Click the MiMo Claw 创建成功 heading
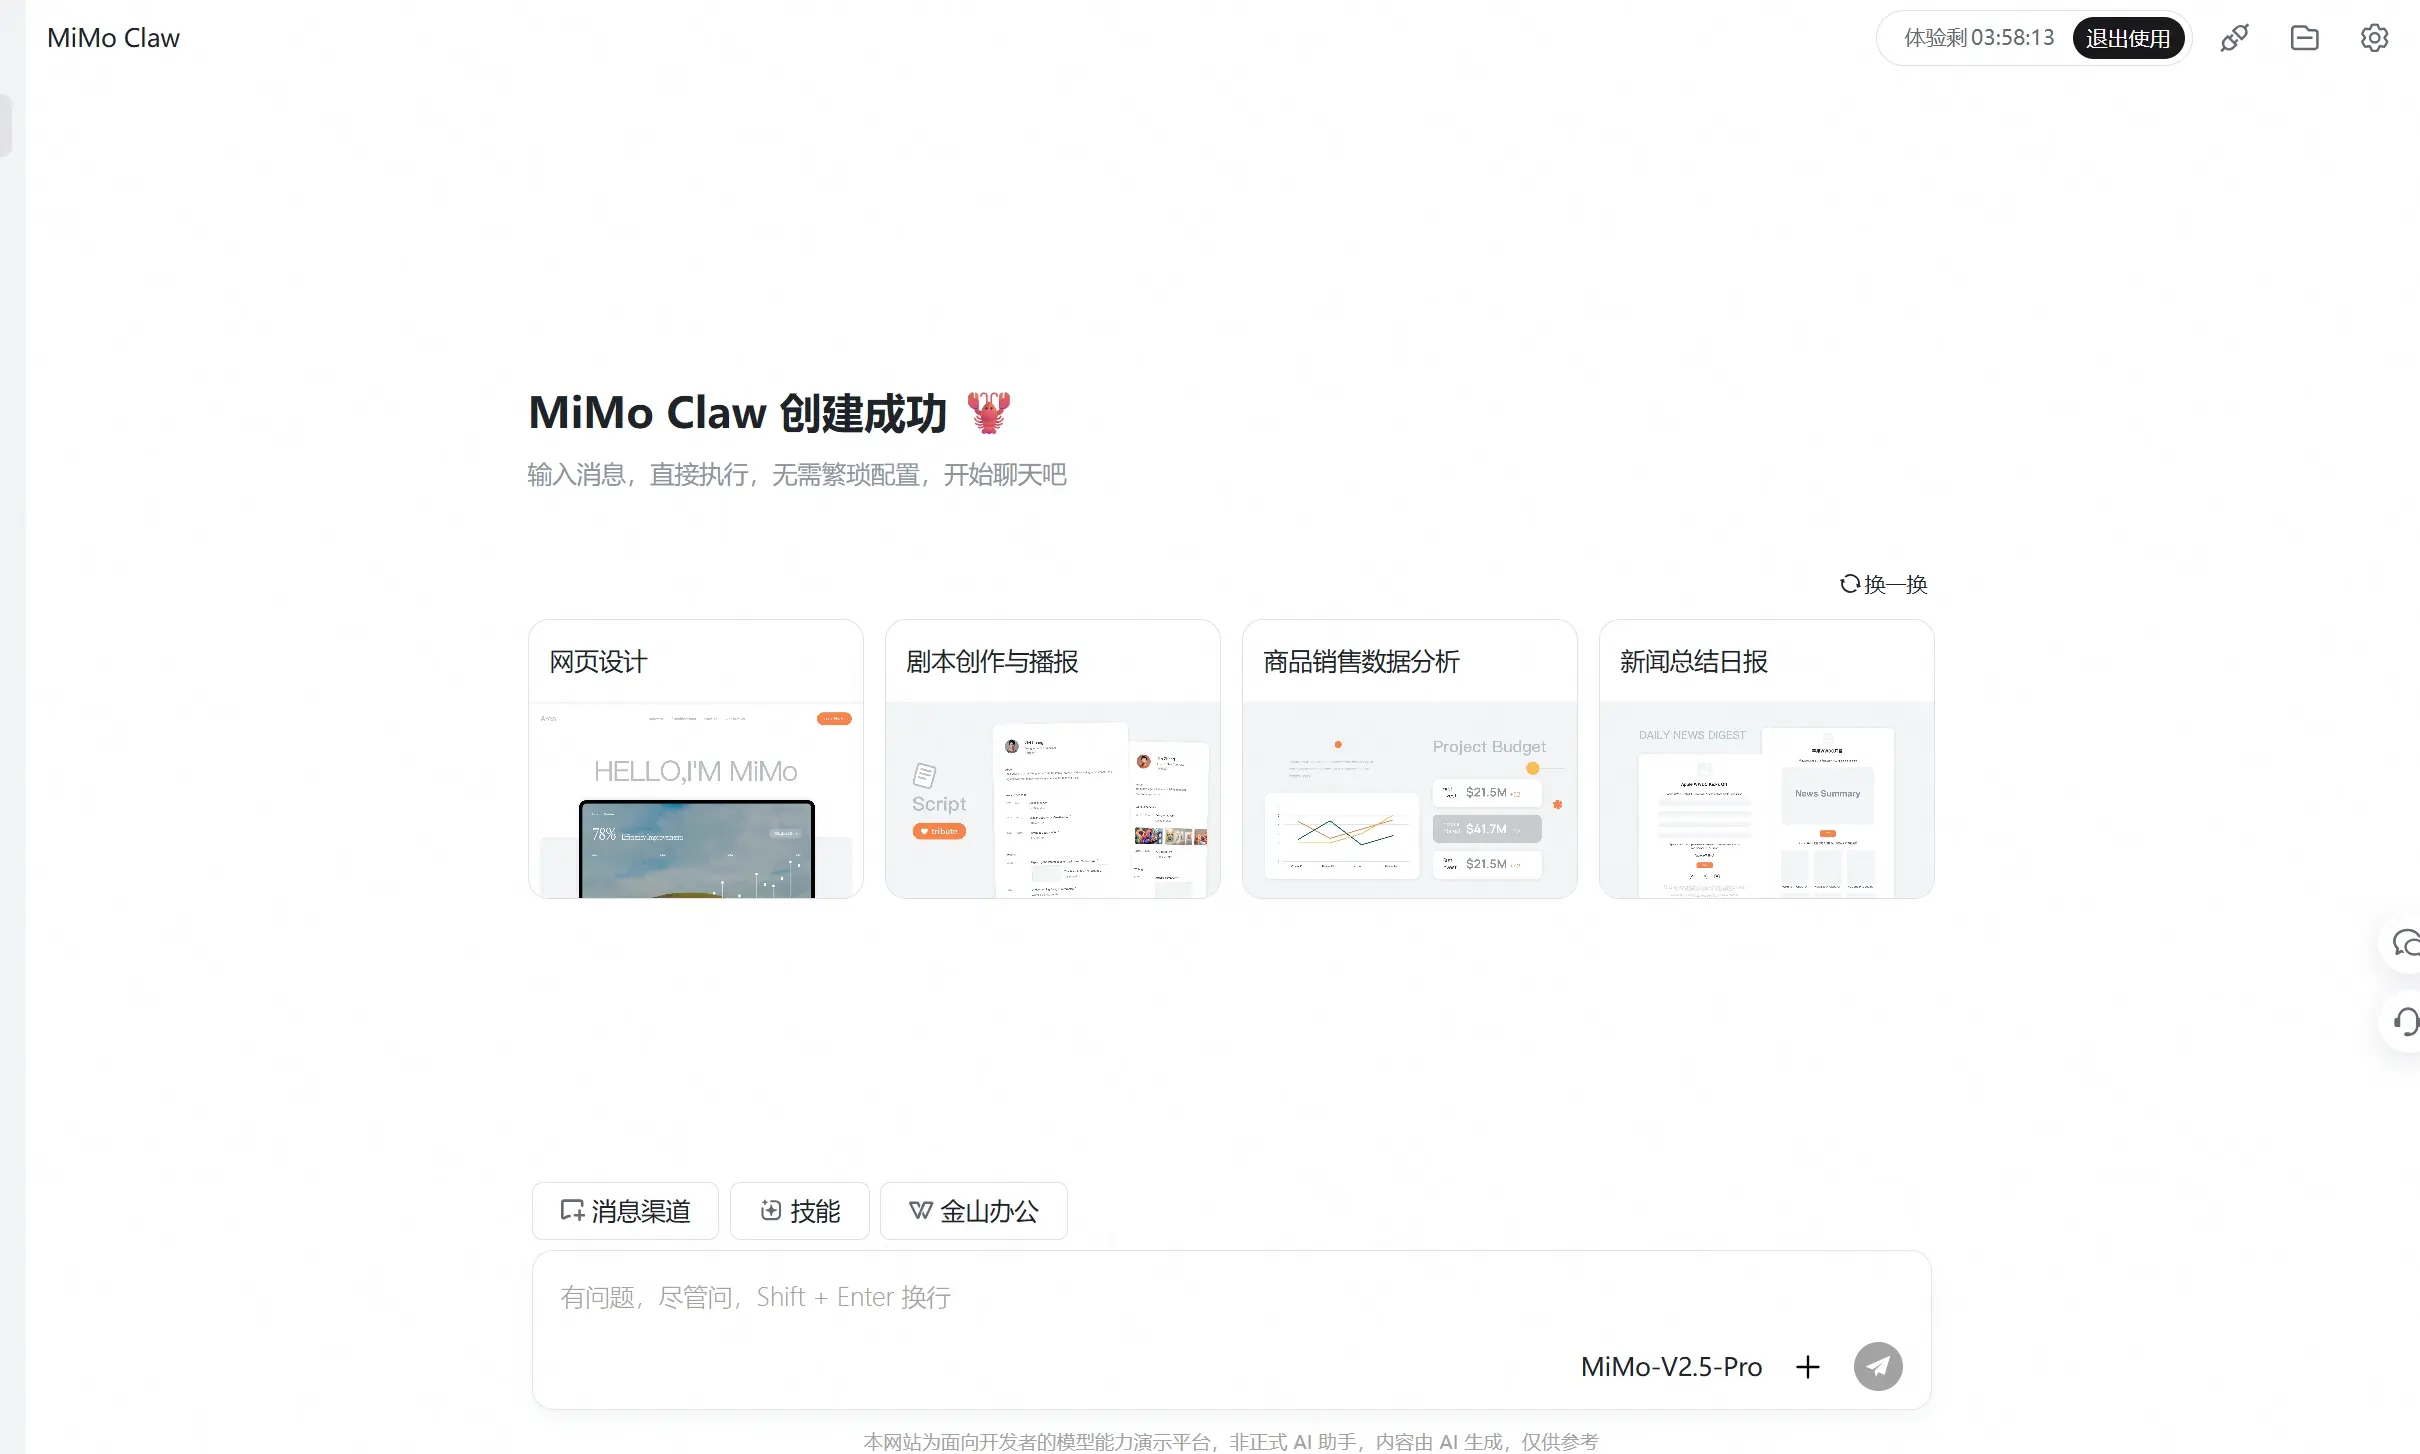 [737, 412]
